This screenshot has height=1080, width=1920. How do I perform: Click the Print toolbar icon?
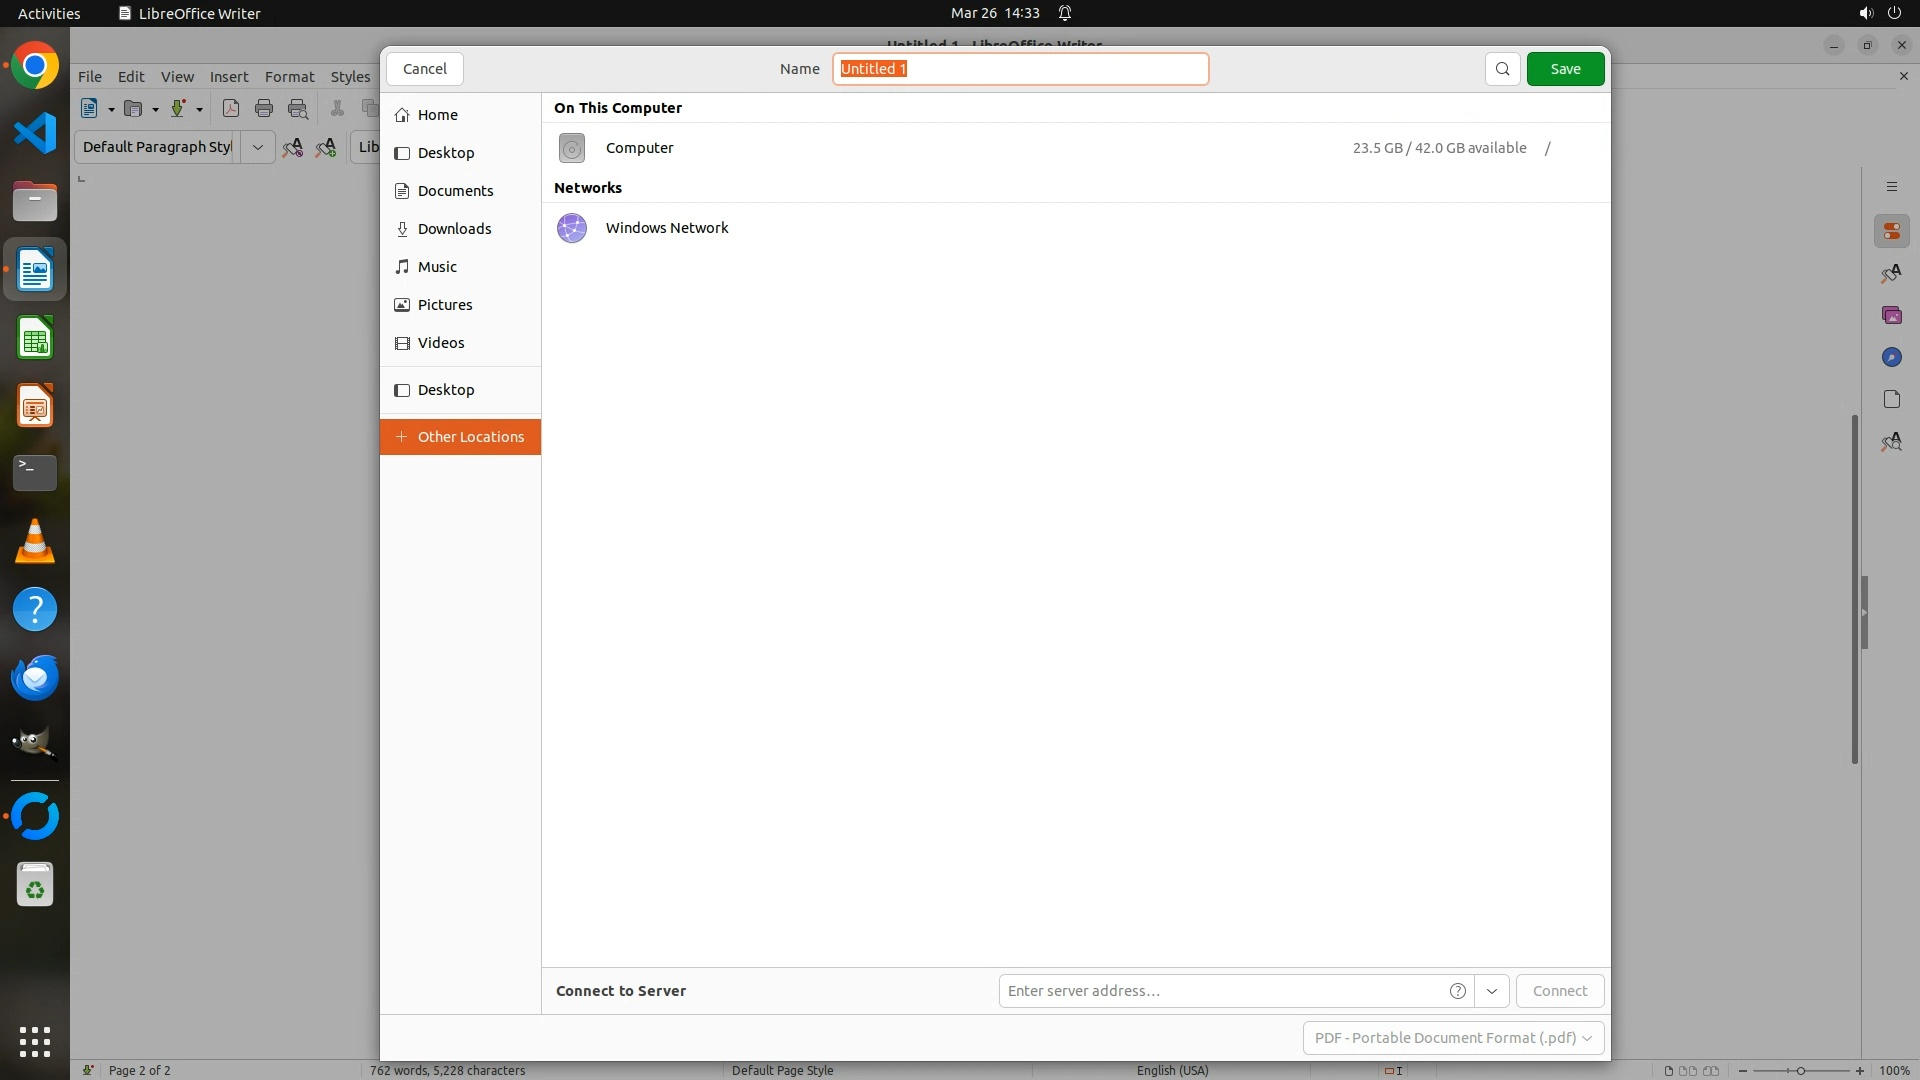tap(264, 109)
